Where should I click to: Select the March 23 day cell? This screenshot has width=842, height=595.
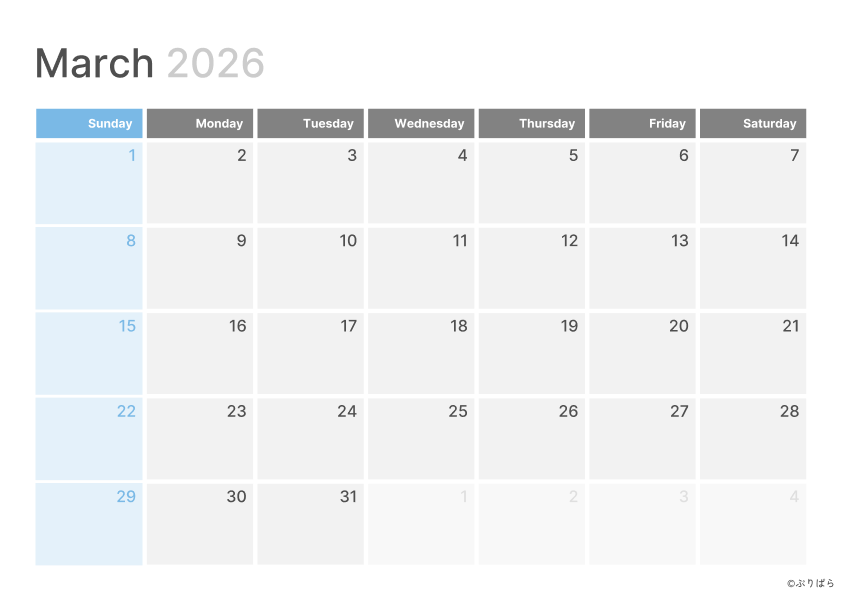click(200, 438)
